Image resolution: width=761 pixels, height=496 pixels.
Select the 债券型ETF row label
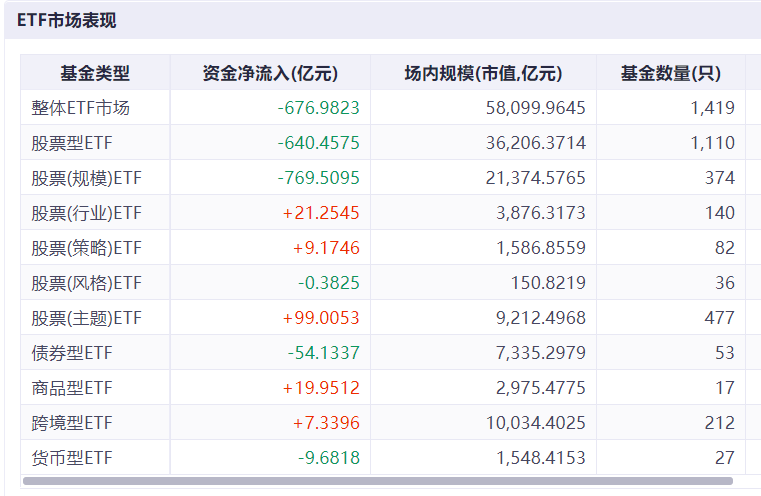72,353
